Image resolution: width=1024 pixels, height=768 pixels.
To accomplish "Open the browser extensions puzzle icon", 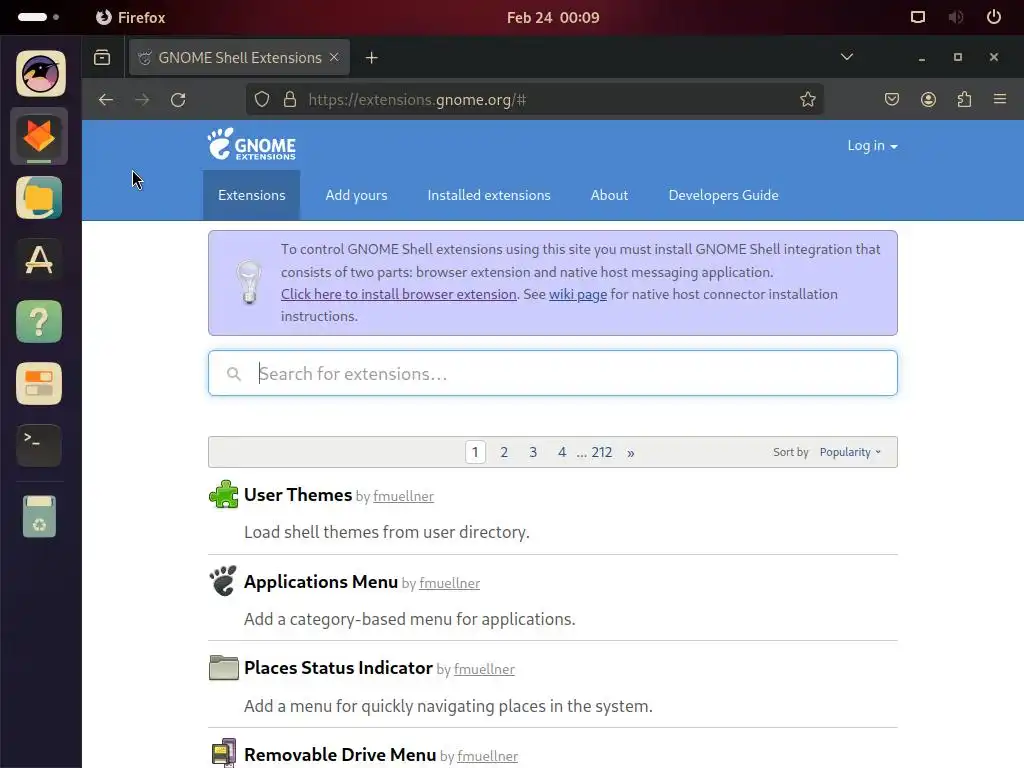I will pyautogui.click(x=965, y=99).
